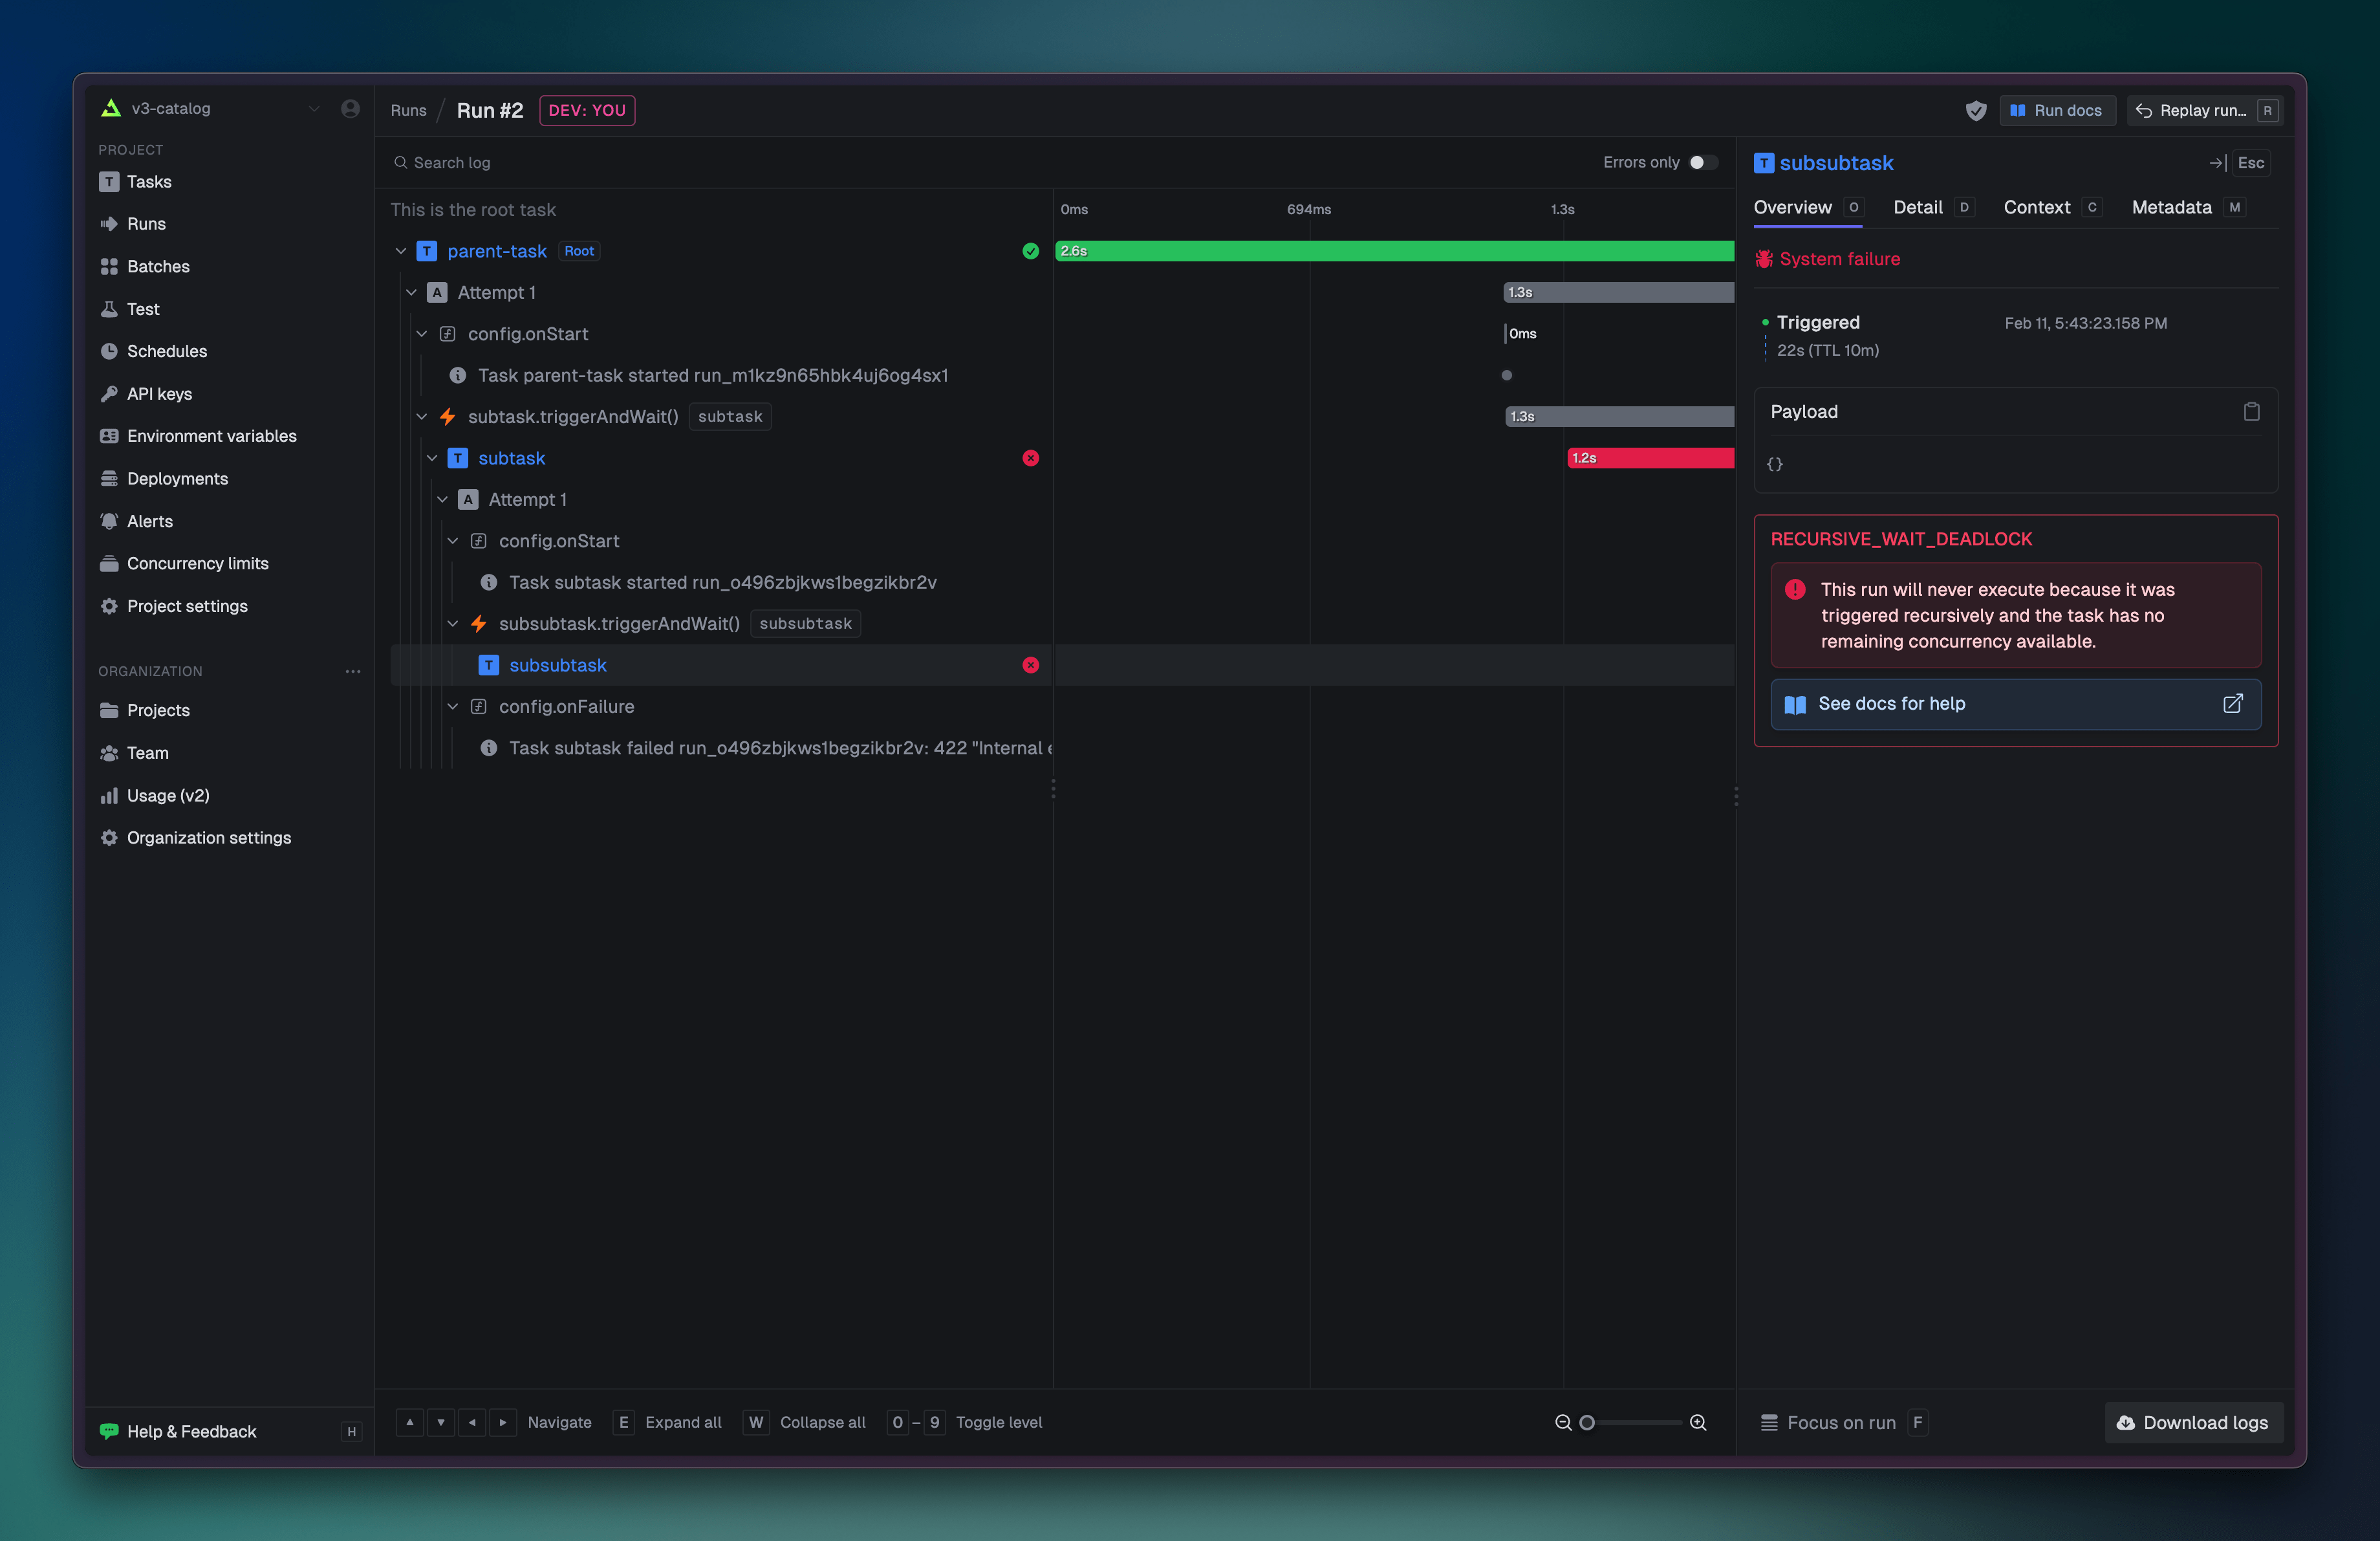Viewport: 2380px width, 1541px height.
Task: Select the subsubtask tree row
Action: tap(721, 665)
